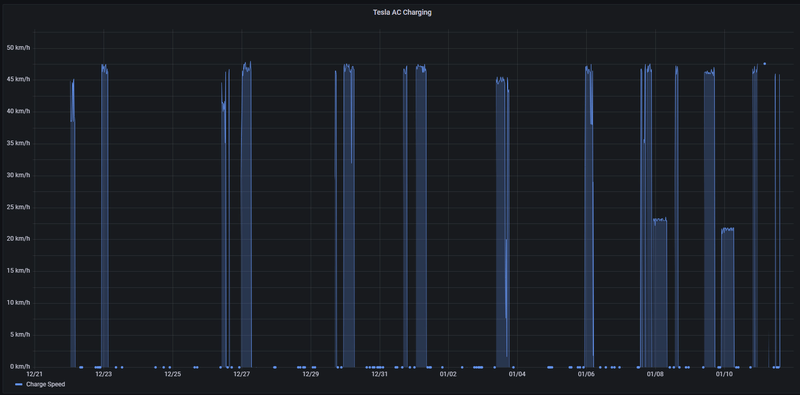800x395 pixels.
Task: Click the 12/23 date label on x-axis
Action: [x=104, y=374]
